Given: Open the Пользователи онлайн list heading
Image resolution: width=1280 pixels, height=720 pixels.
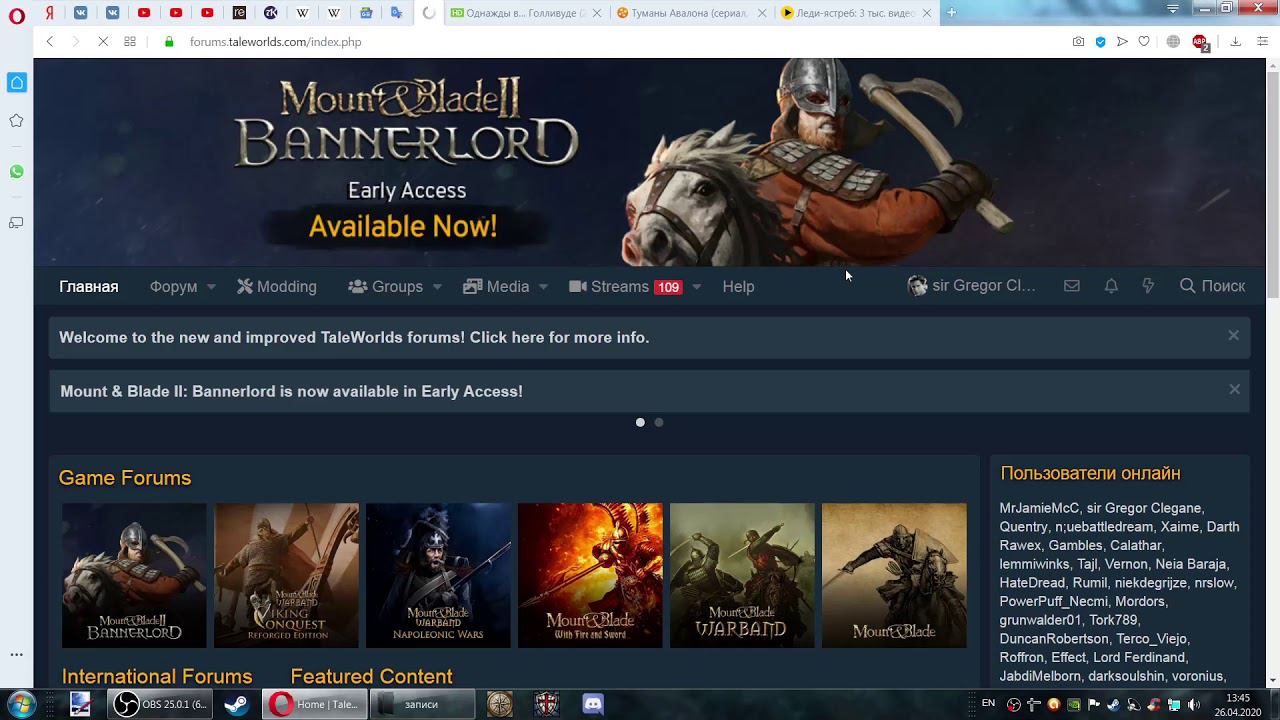Looking at the screenshot, I should pyautogui.click(x=1091, y=474).
